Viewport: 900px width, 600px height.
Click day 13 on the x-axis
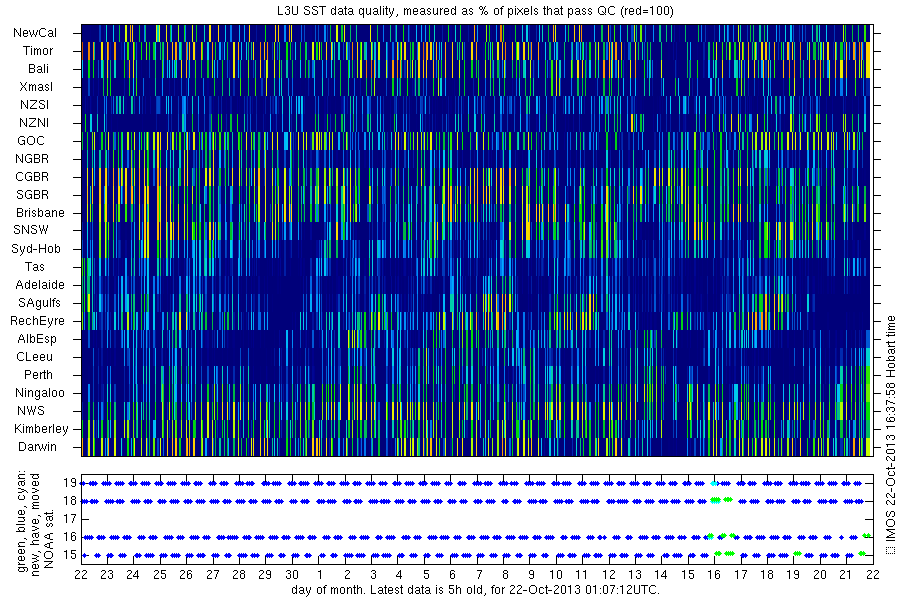(x=635, y=575)
